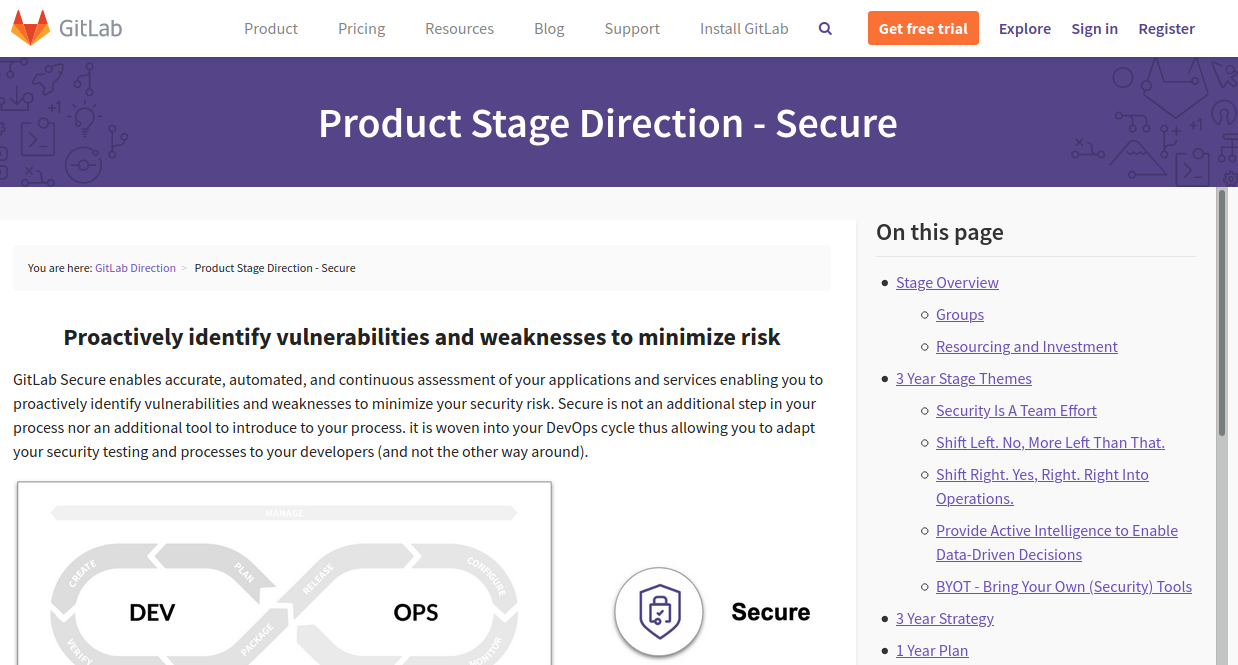
Task: Click the Get free trial button
Action: 923,28
